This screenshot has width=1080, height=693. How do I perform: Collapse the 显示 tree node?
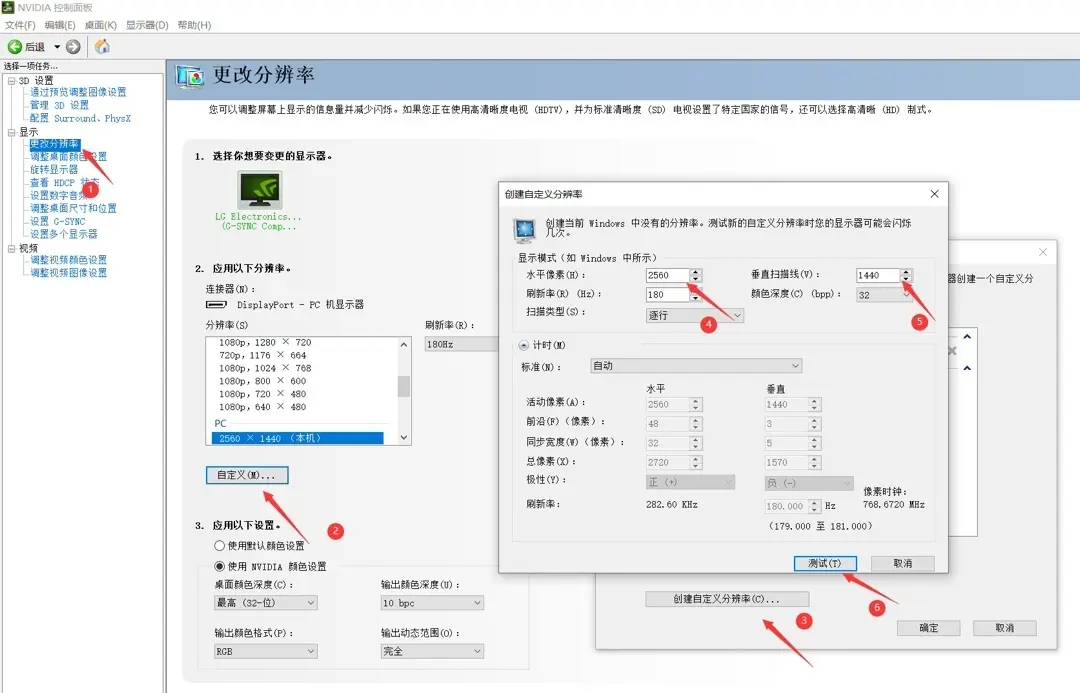tap(12, 132)
